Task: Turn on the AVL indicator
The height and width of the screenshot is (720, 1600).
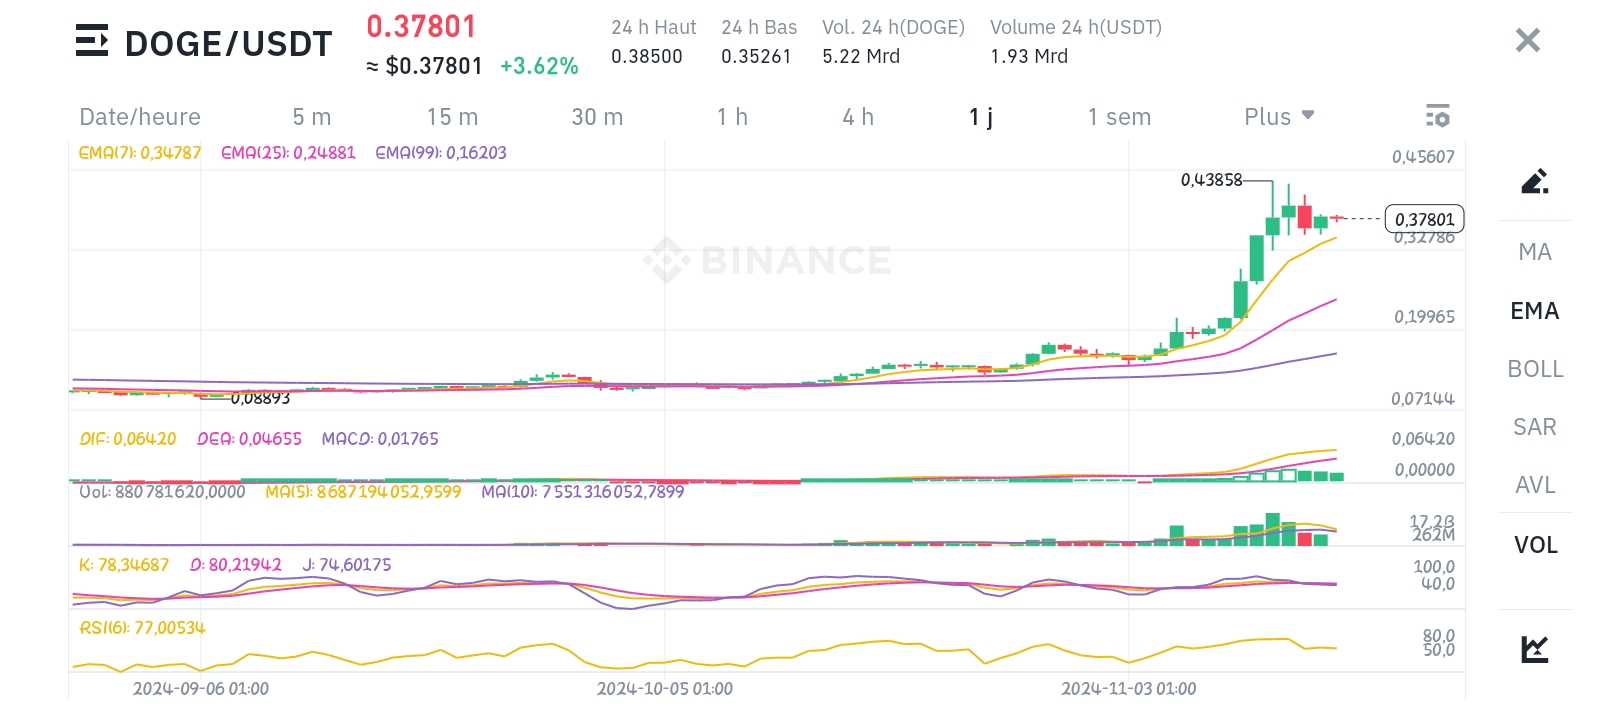Action: click(x=1534, y=485)
